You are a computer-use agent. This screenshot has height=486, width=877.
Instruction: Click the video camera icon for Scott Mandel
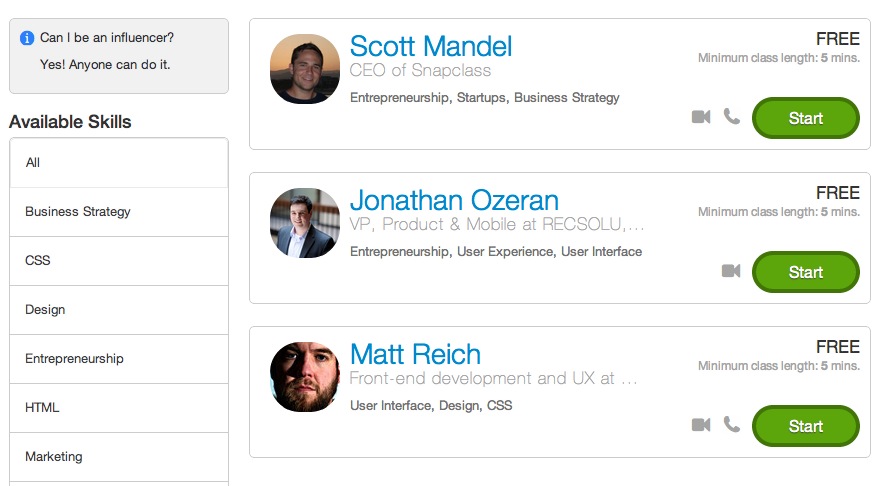[701, 117]
